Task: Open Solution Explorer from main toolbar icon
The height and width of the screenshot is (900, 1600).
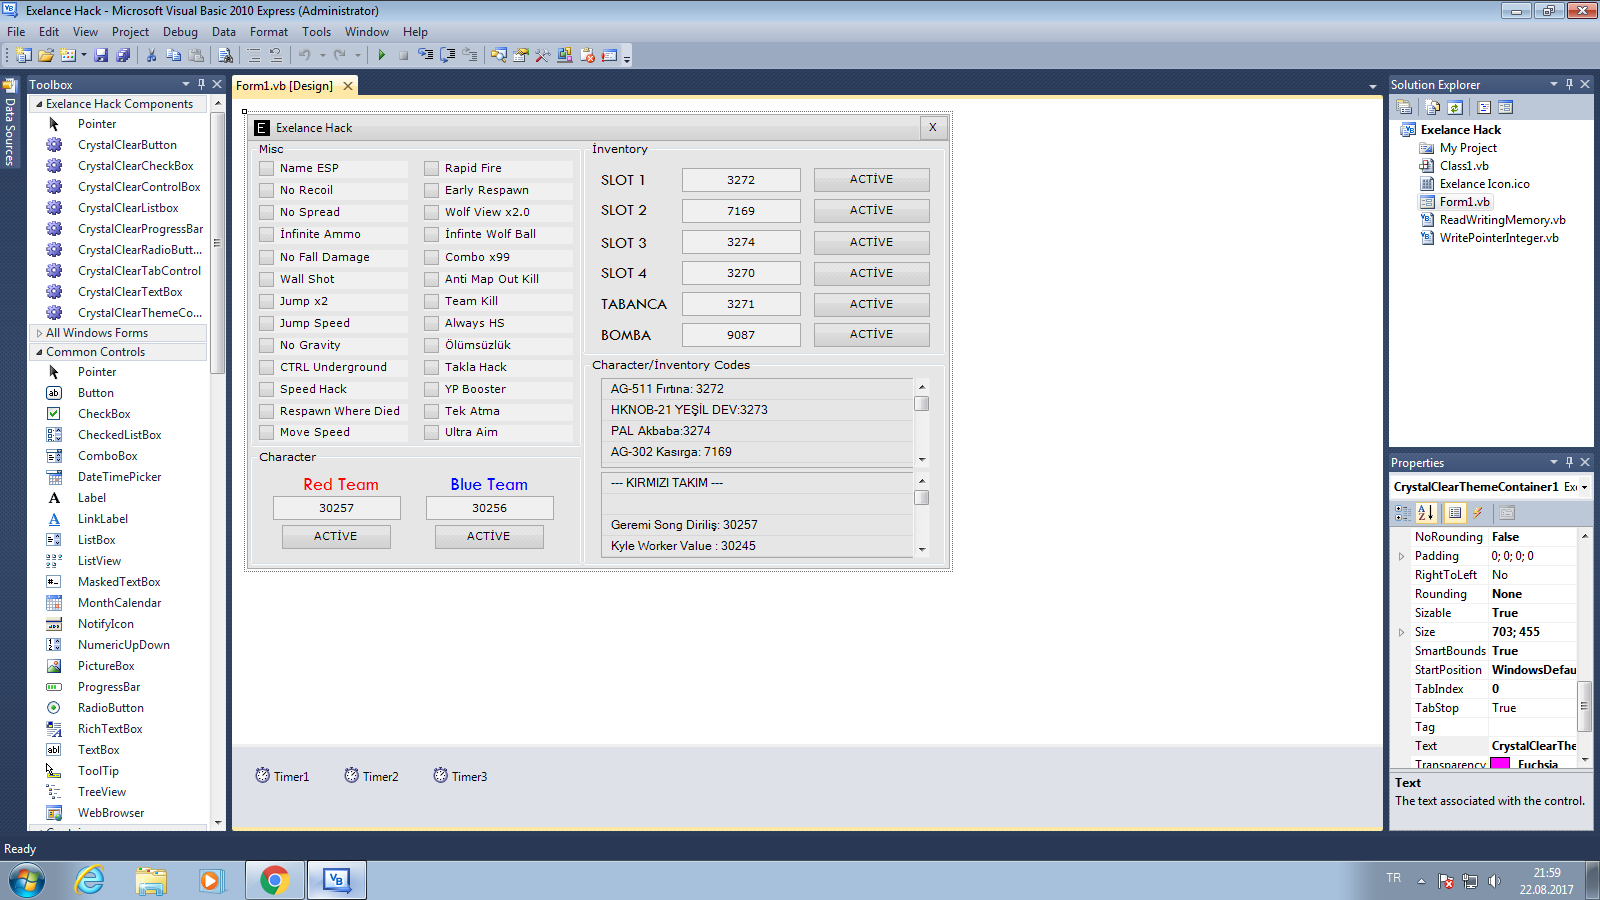Action: [498, 56]
